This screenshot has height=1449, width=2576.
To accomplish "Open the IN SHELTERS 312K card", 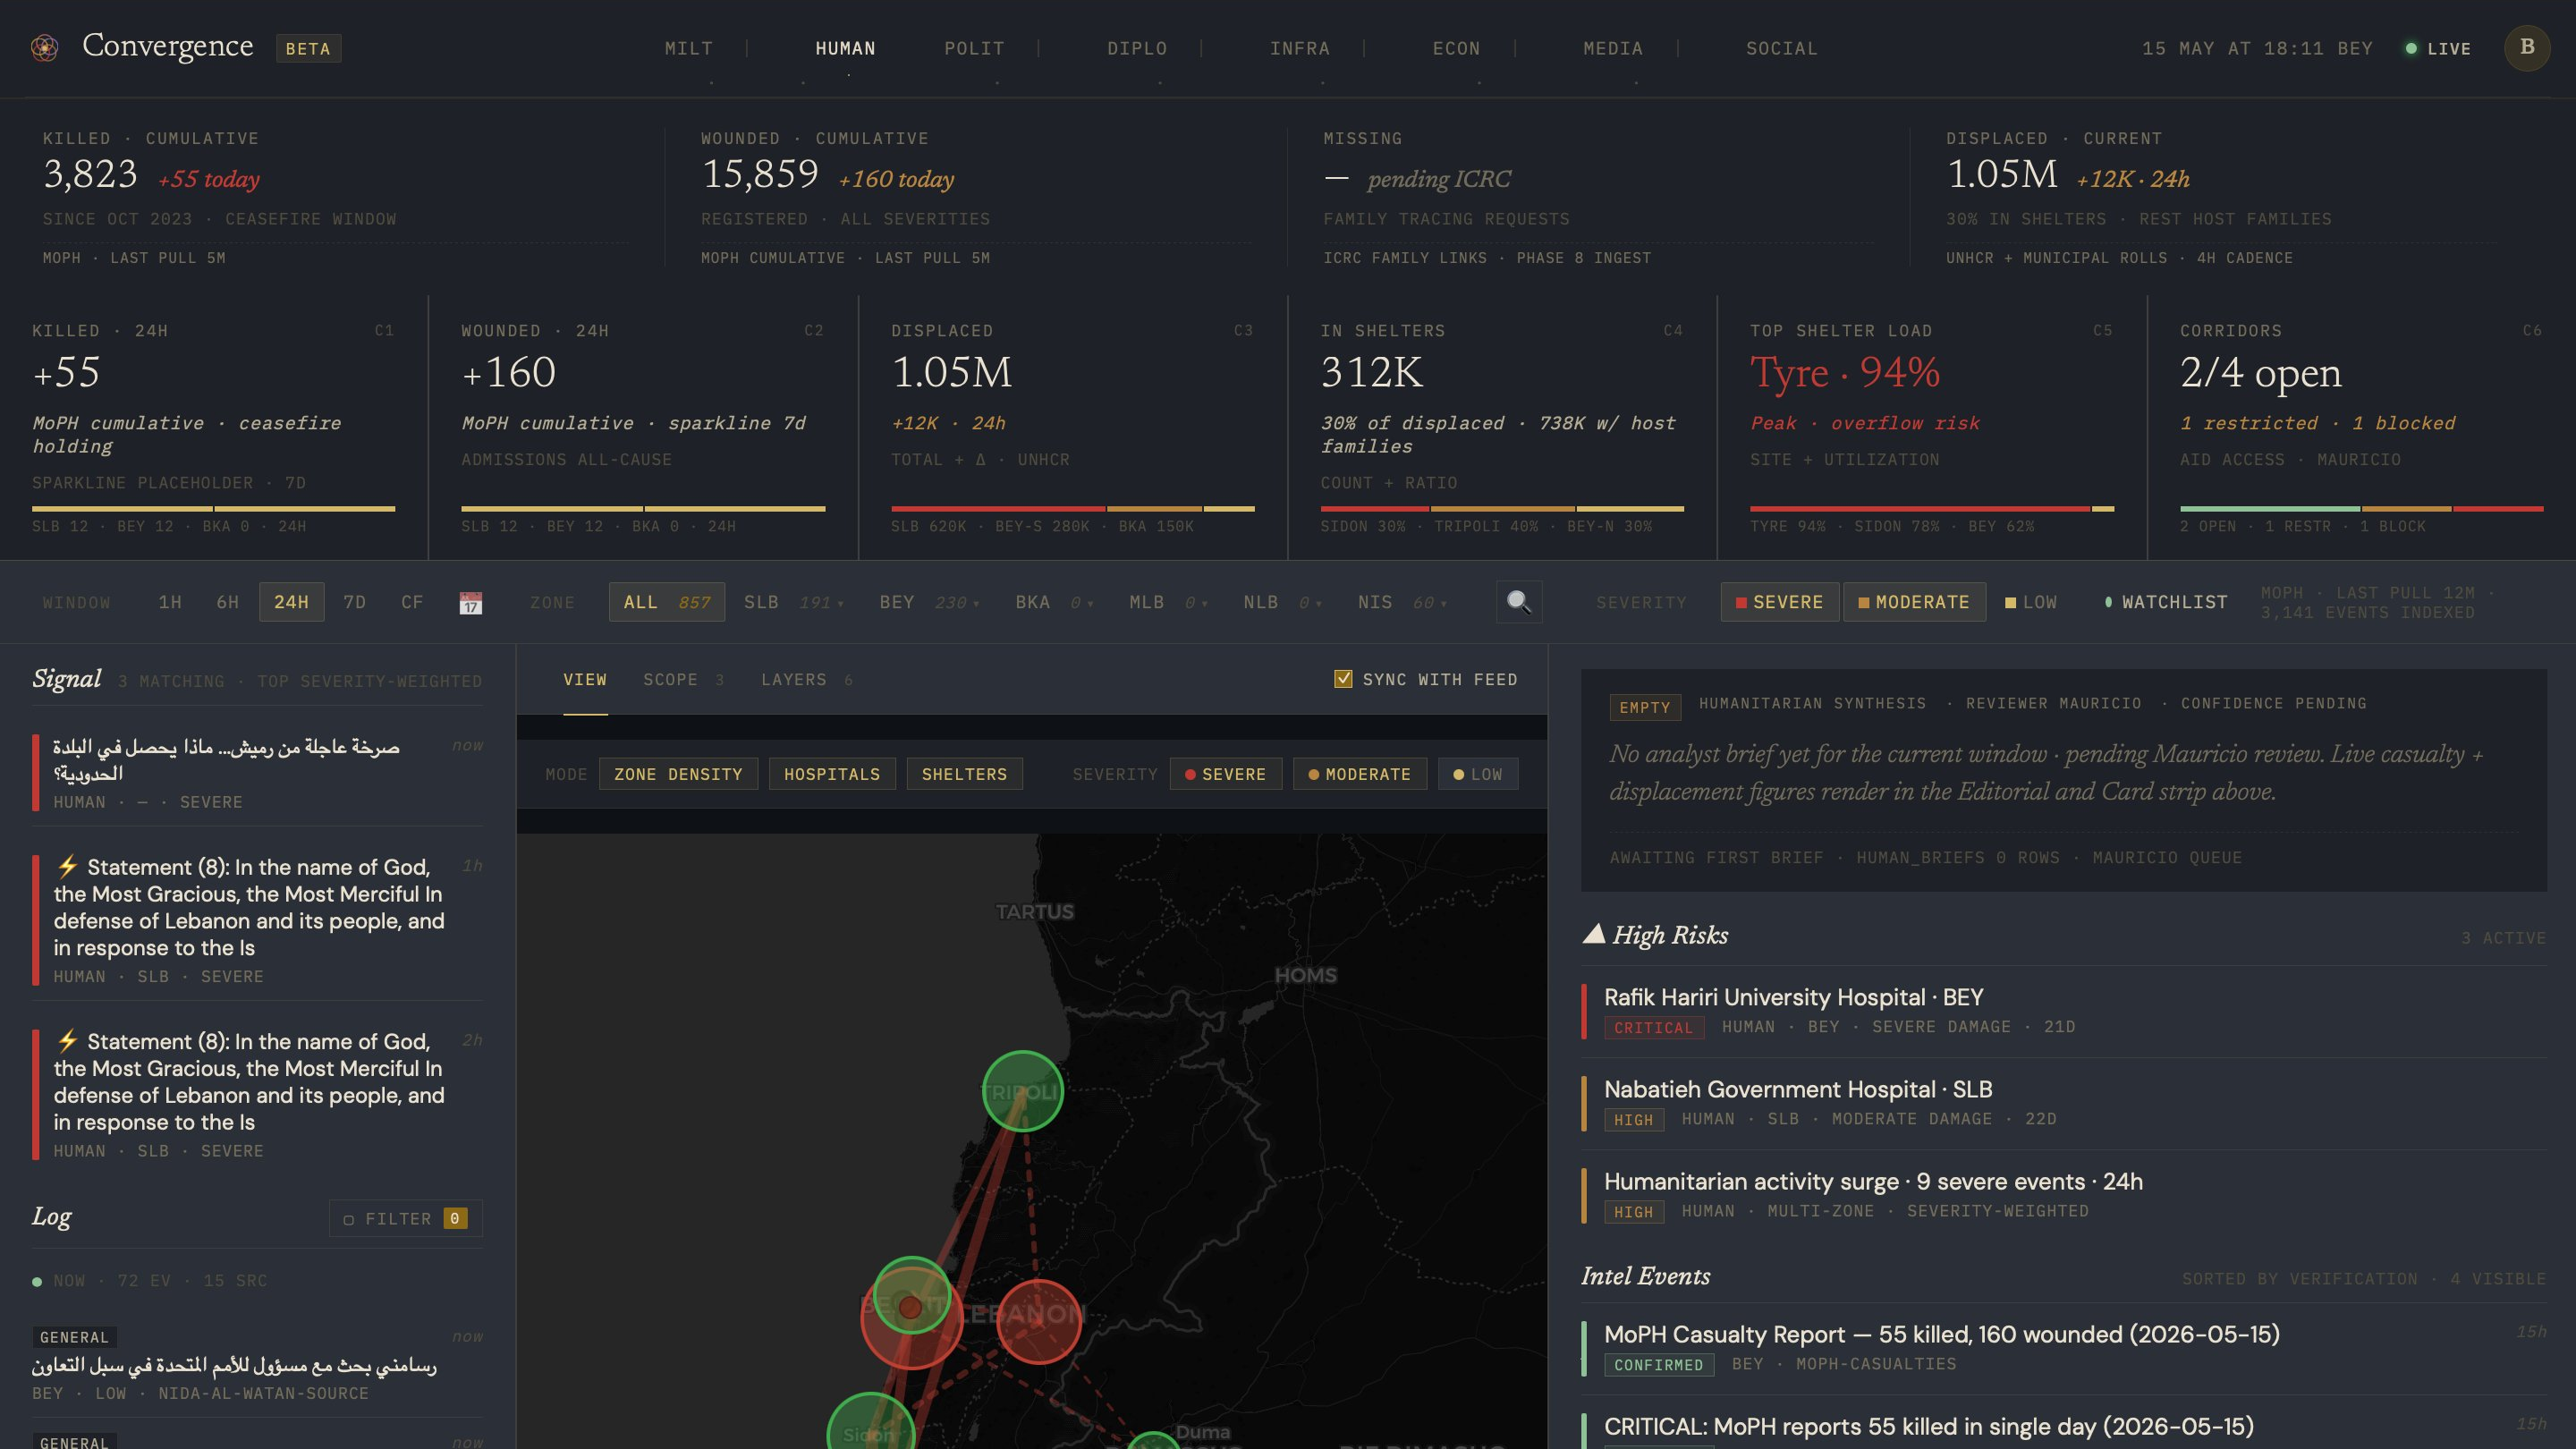I will 1502,428.
